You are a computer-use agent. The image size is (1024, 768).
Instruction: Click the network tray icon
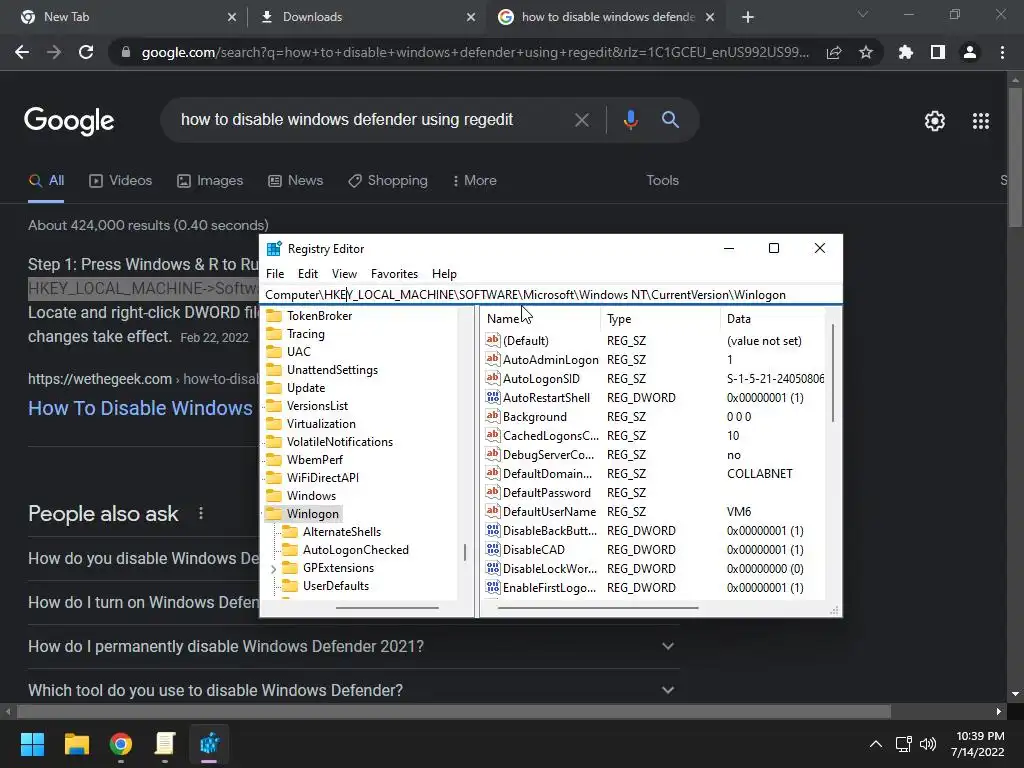coord(904,744)
